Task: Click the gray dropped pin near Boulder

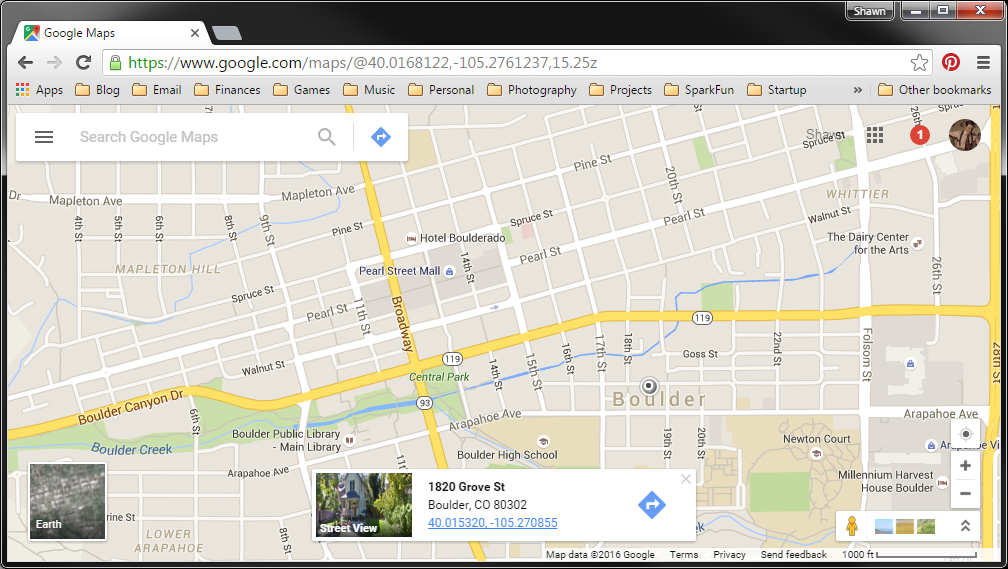Action: [x=649, y=386]
